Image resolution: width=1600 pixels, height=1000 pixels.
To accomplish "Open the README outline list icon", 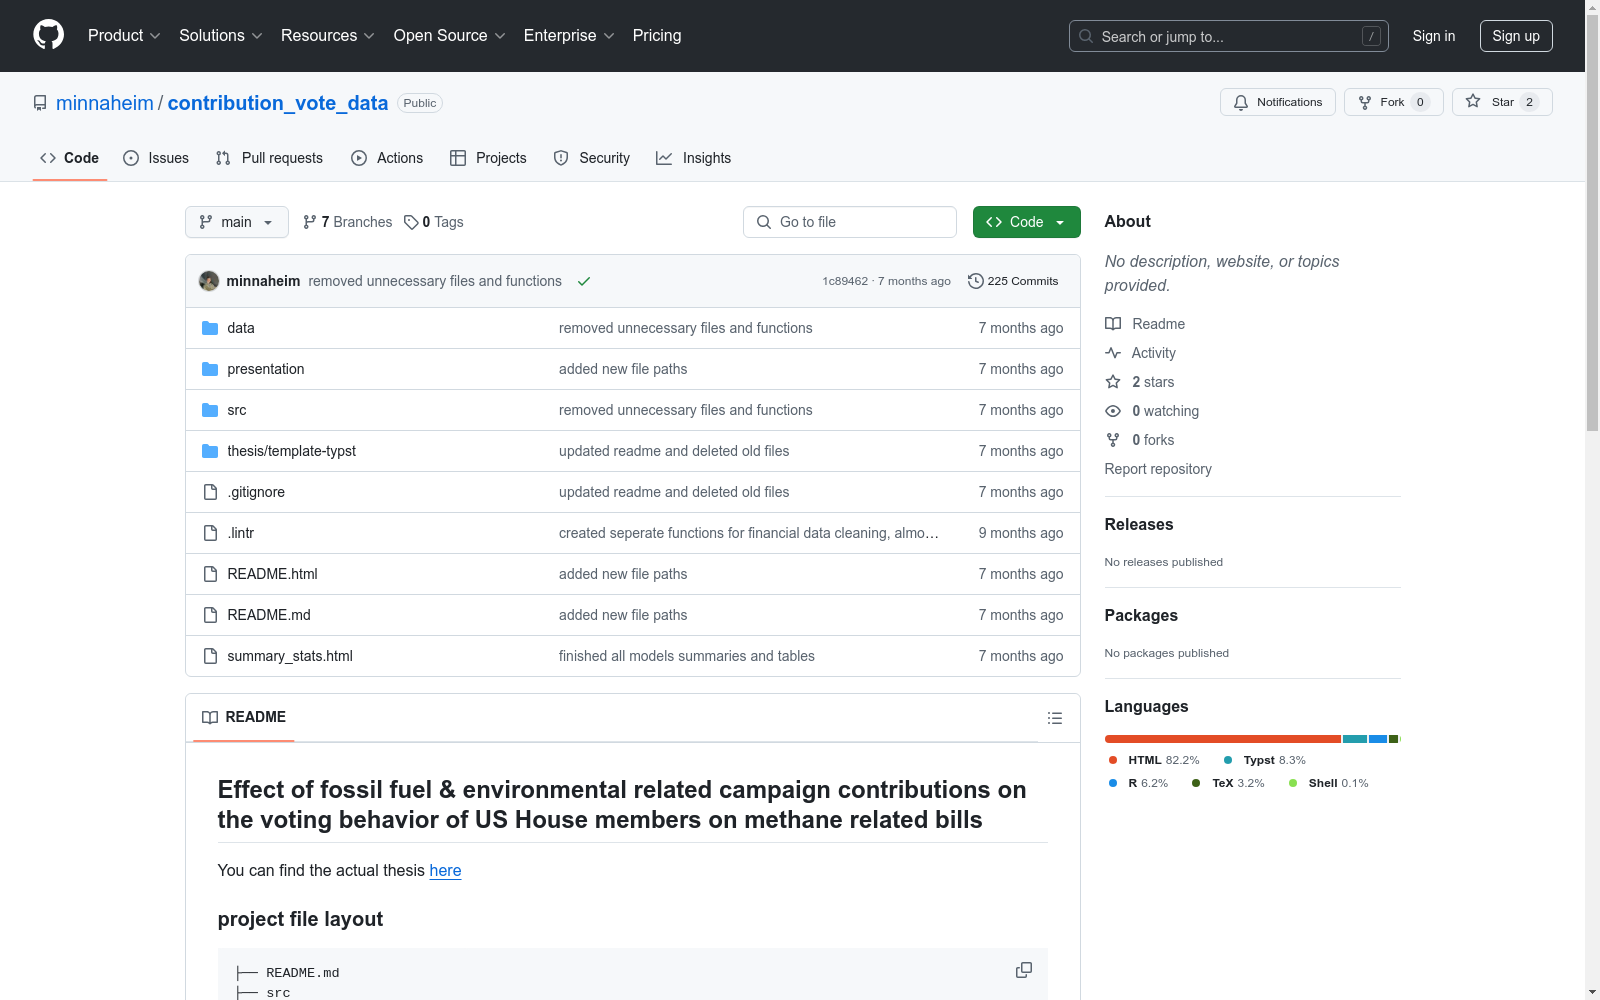I will [1054, 718].
